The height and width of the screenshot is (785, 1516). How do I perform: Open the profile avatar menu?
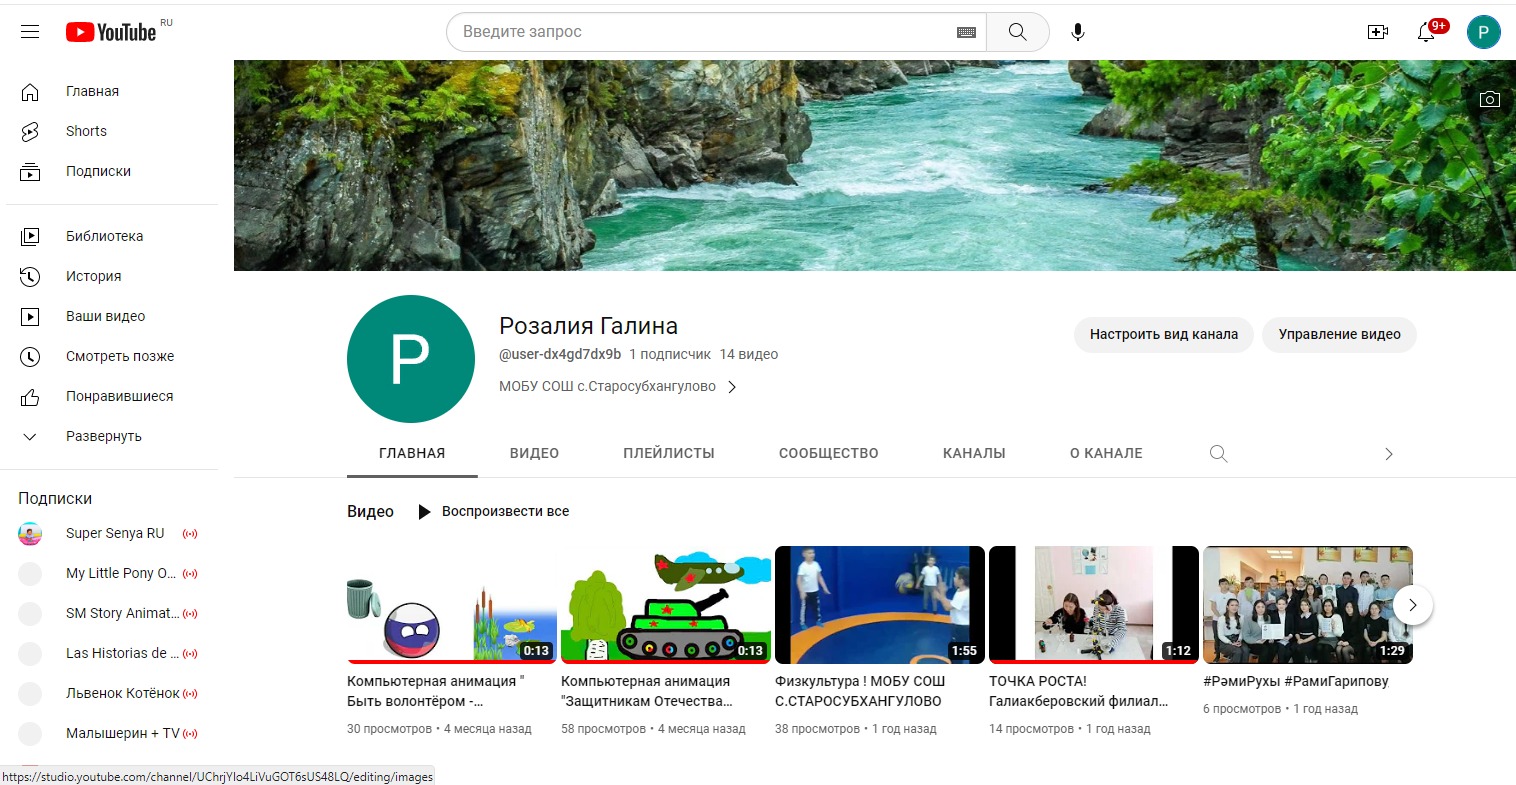click(x=1483, y=31)
